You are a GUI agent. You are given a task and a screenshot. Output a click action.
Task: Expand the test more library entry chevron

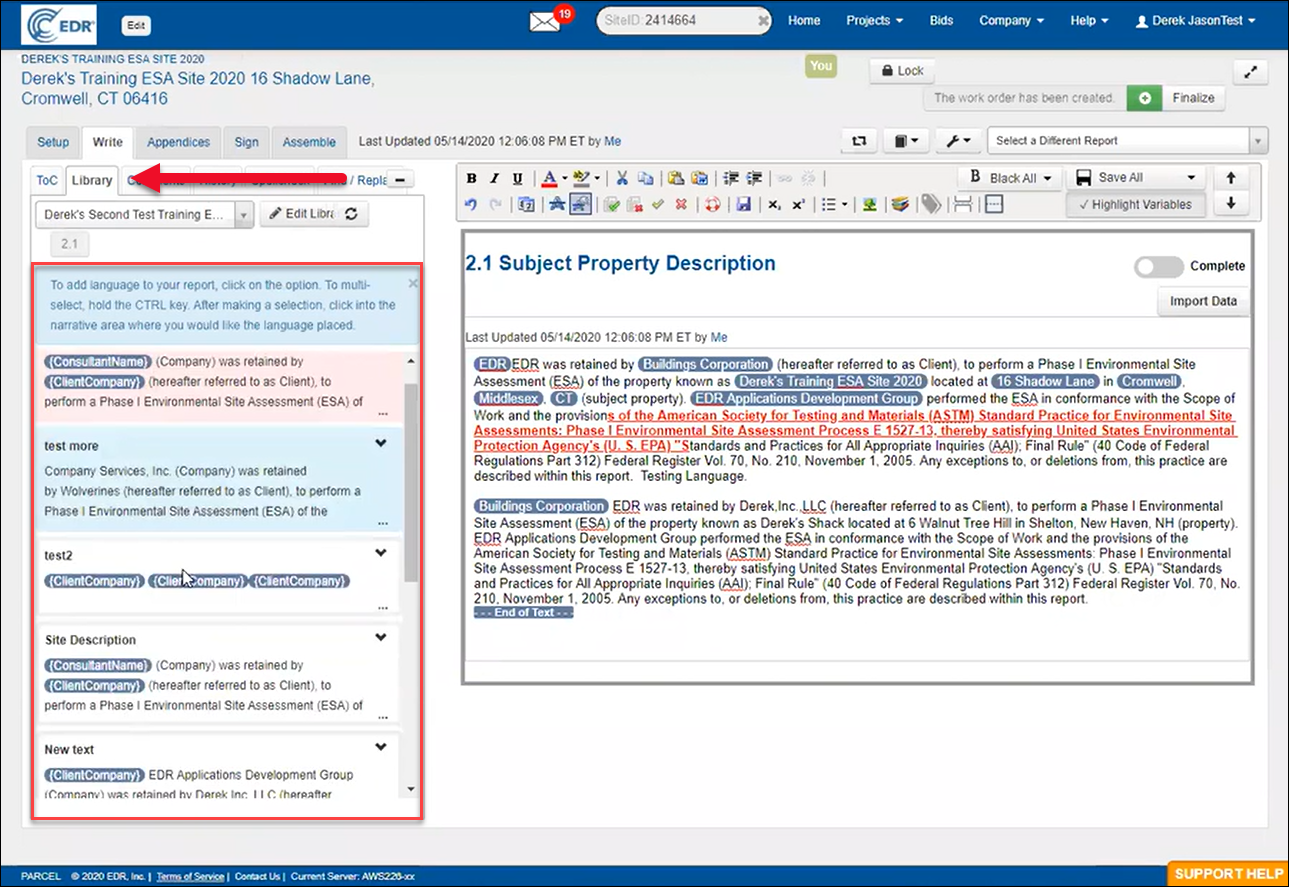click(381, 443)
